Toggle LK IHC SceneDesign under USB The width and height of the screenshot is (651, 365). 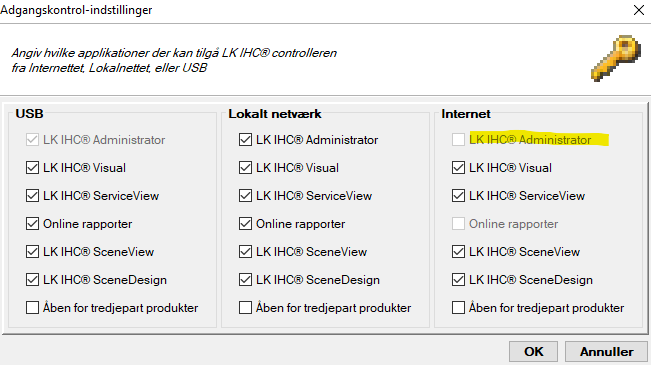(32, 280)
